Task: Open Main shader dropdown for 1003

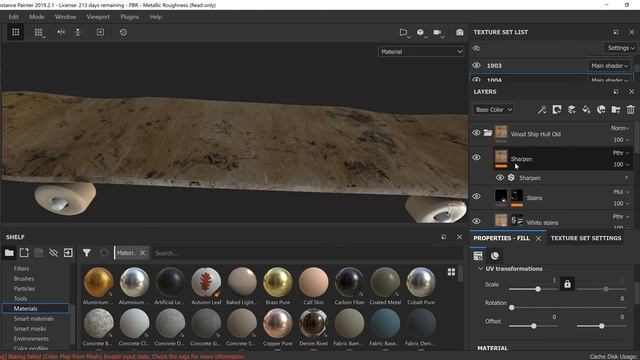Action: pos(609,66)
